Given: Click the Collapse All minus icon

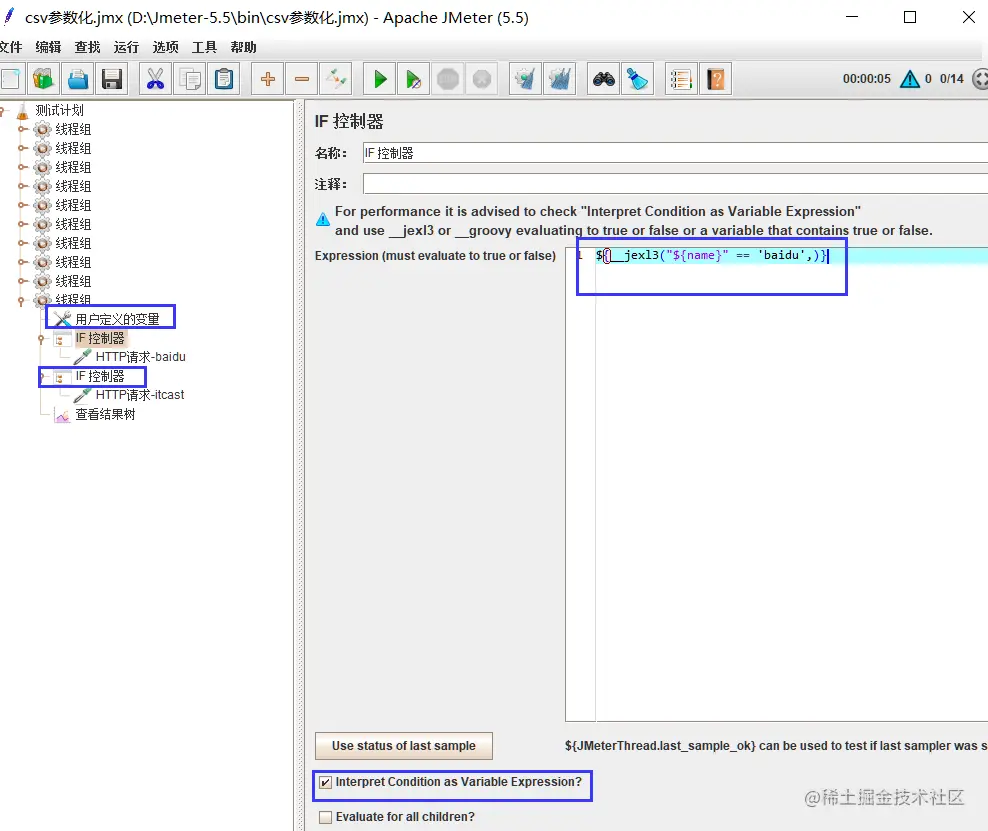Looking at the screenshot, I should pyautogui.click(x=302, y=79).
